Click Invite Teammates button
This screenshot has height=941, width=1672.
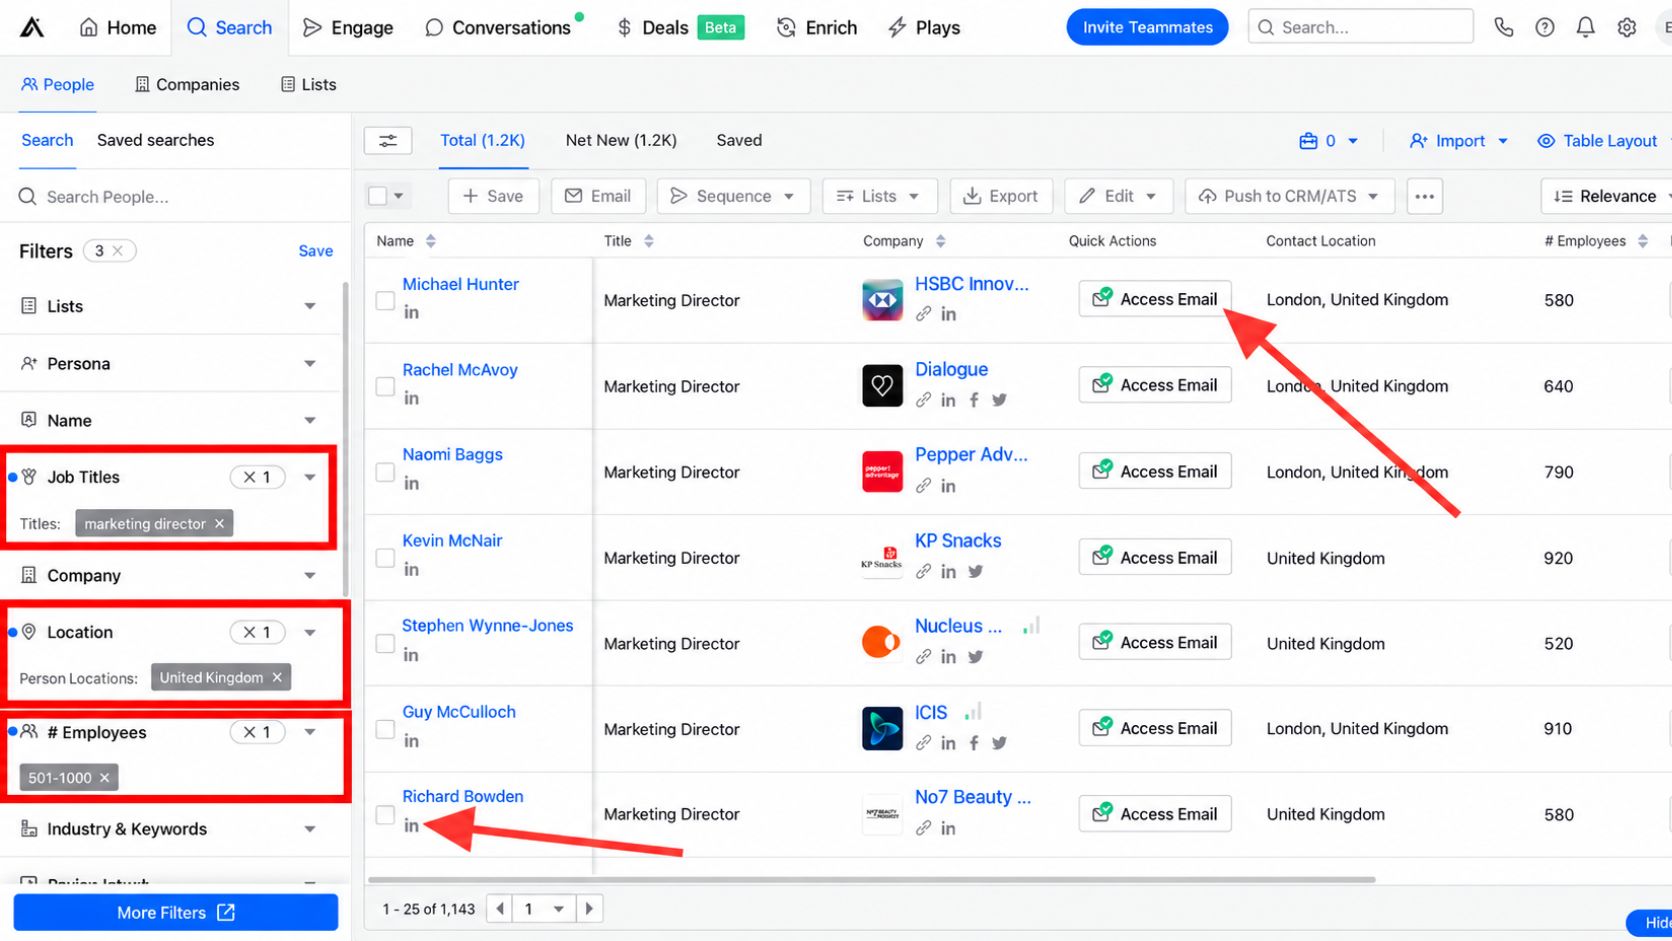(1147, 27)
